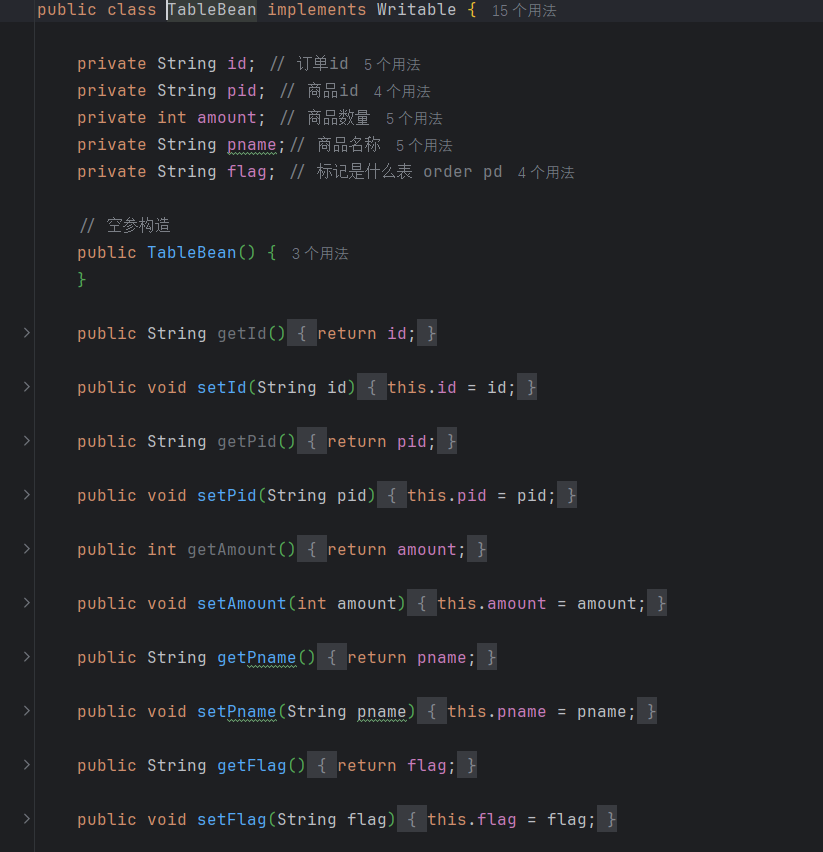
Task: Click the 4个用法 hint beside flag field
Action: (548, 171)
